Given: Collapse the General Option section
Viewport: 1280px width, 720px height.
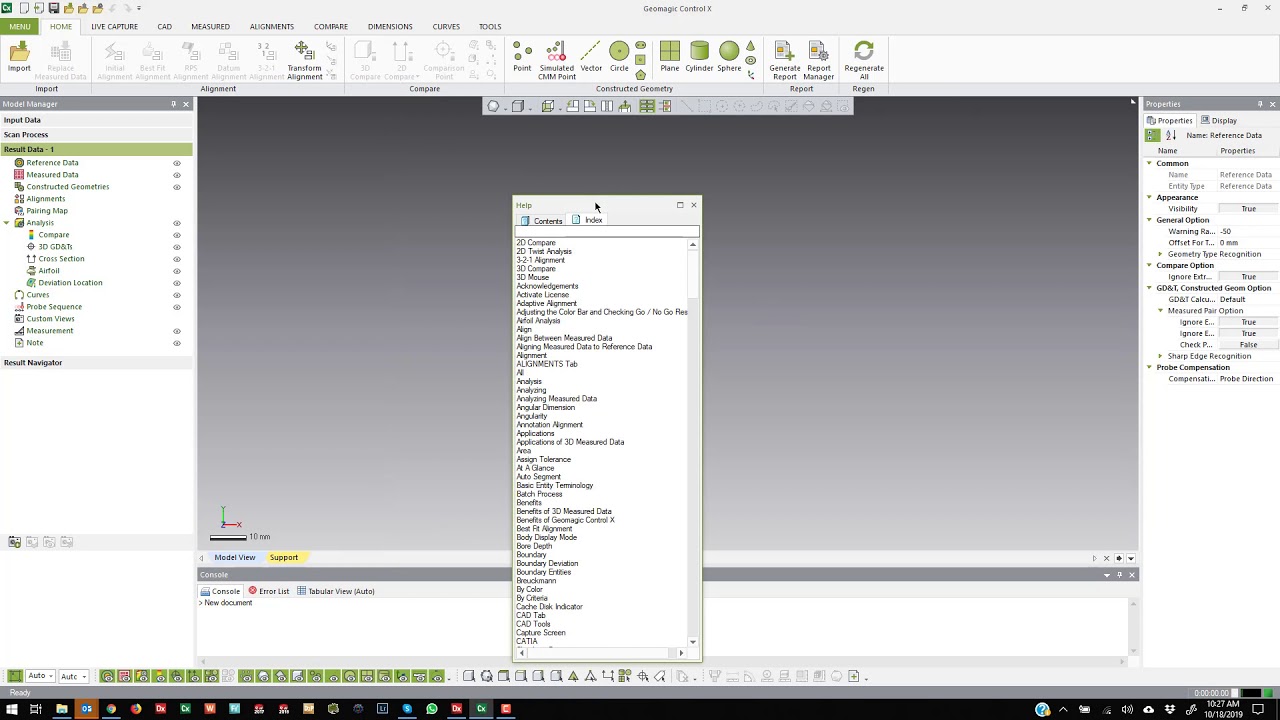Looking at the screenshot, I should [x=1149, y=220].
